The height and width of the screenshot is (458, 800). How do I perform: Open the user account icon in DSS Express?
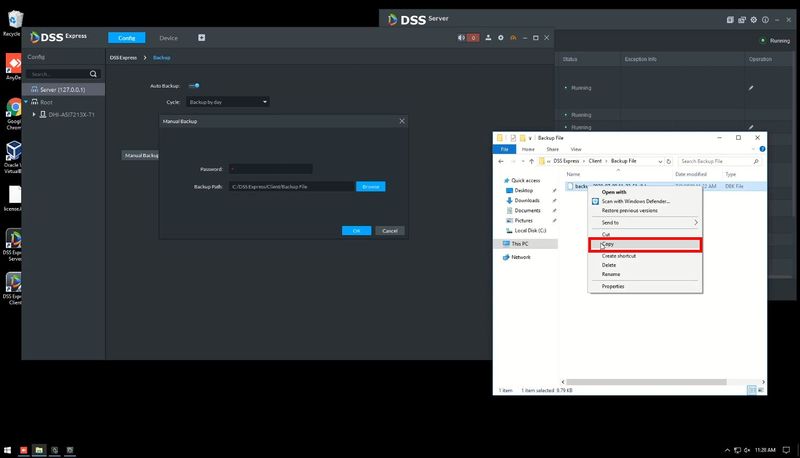click(488, 38)
